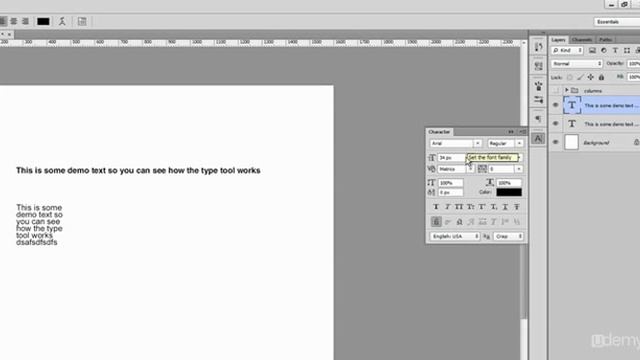The width and height of the screenshot is (640, 360).
Task: Click the Character panel color swatch
Action: click(509, 192)
